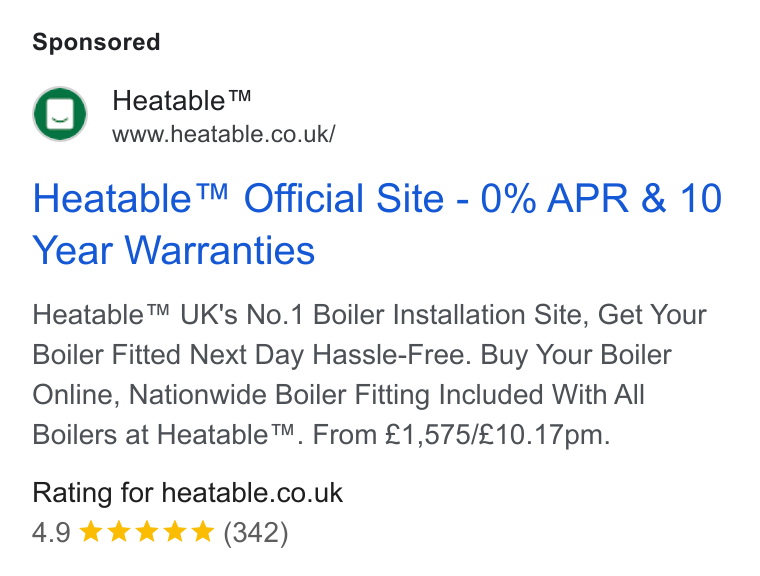This screenshot has height=576, width=760.
Task: Click the '0% APR & 10' headline text
Action: [601, 198]
